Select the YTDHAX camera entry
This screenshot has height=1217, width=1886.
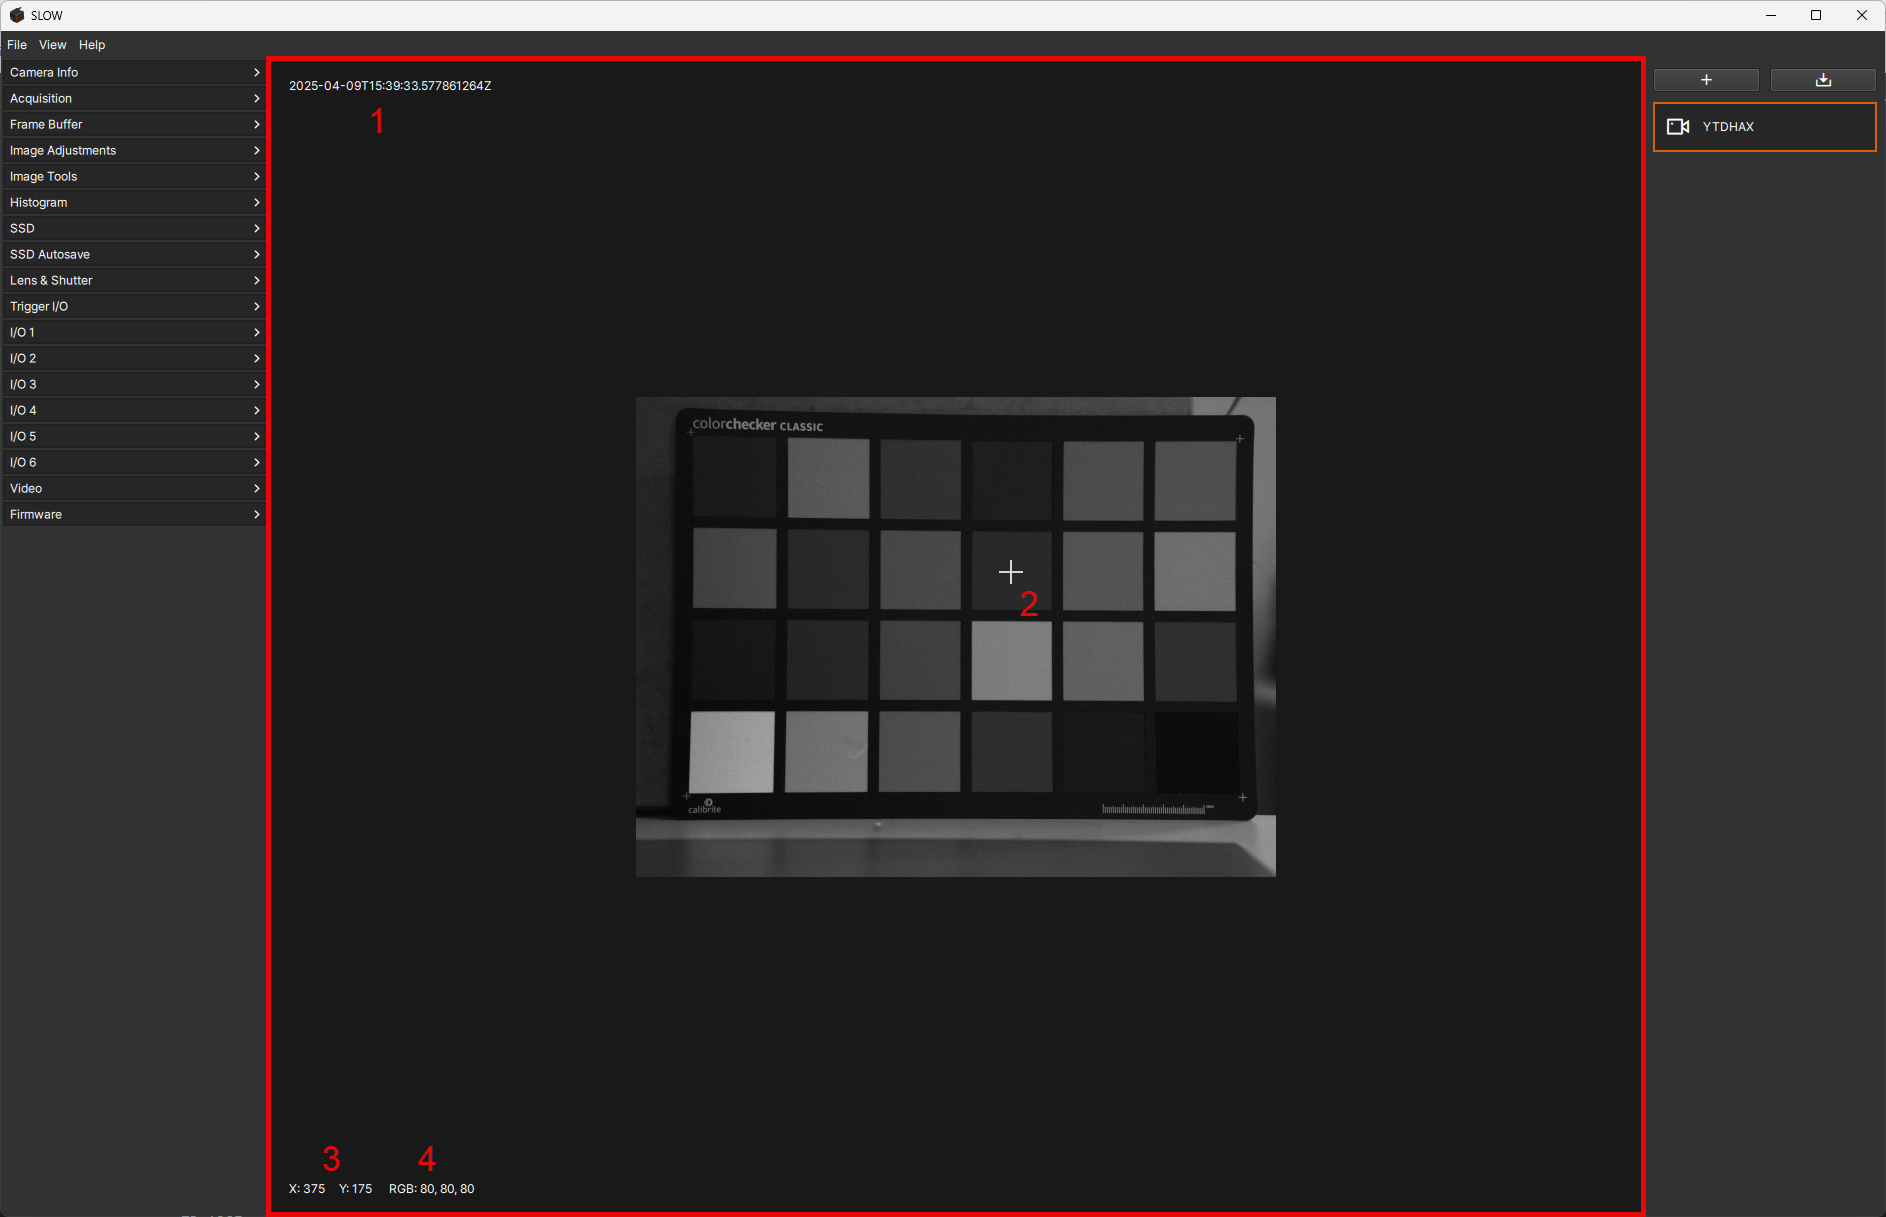[x=1764, y=126]
